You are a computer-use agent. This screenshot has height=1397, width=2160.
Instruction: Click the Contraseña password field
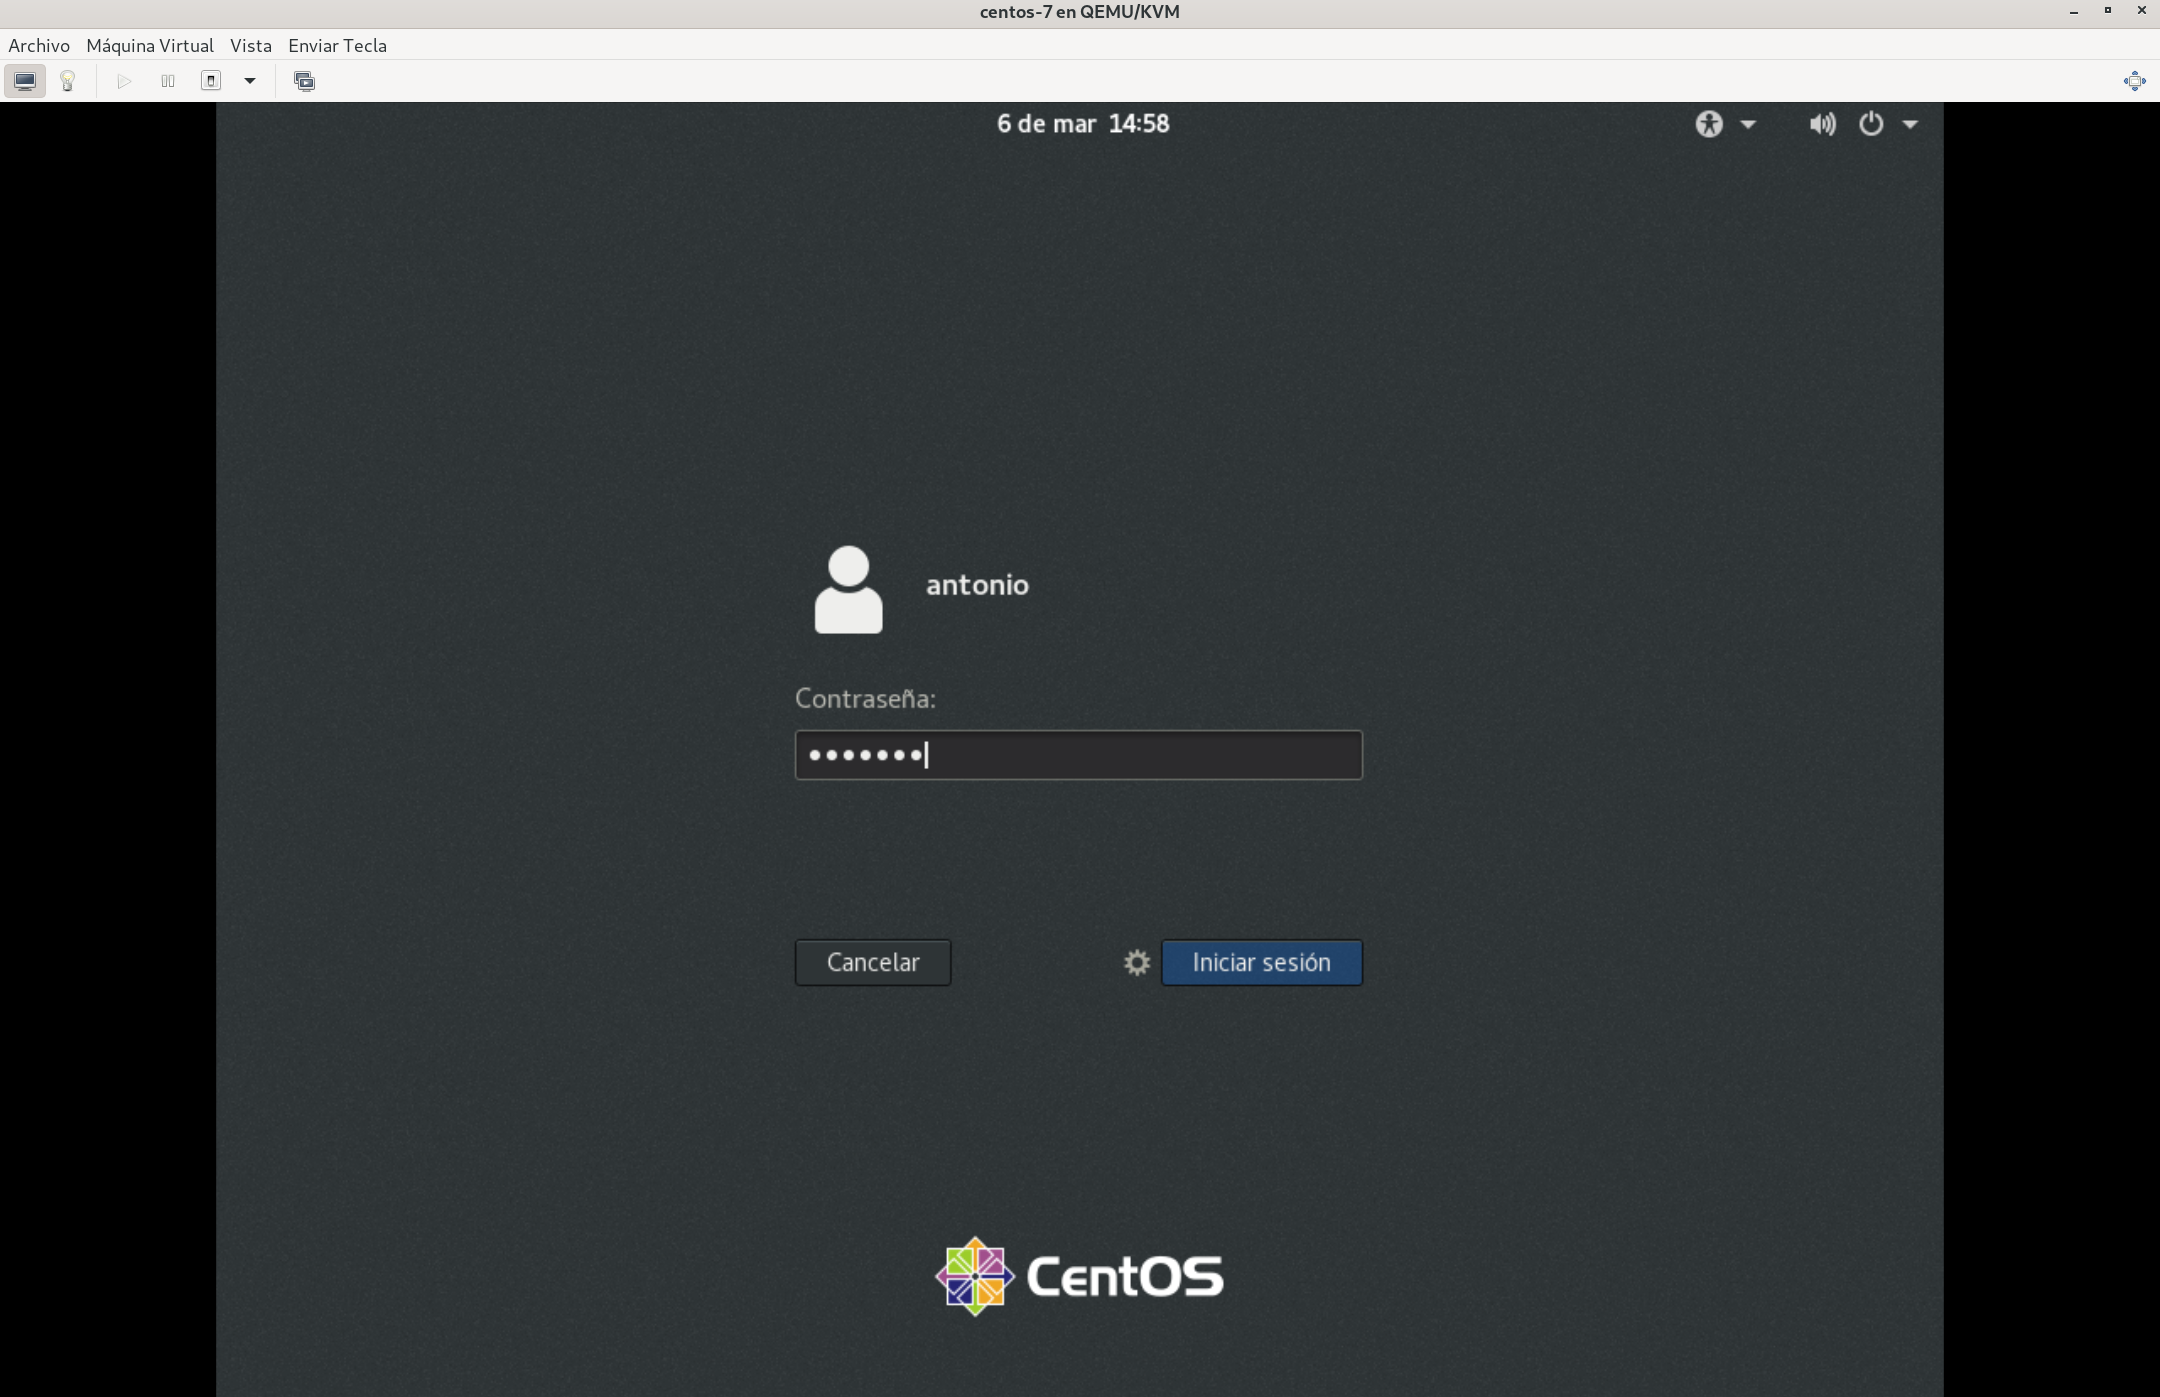1078,755
